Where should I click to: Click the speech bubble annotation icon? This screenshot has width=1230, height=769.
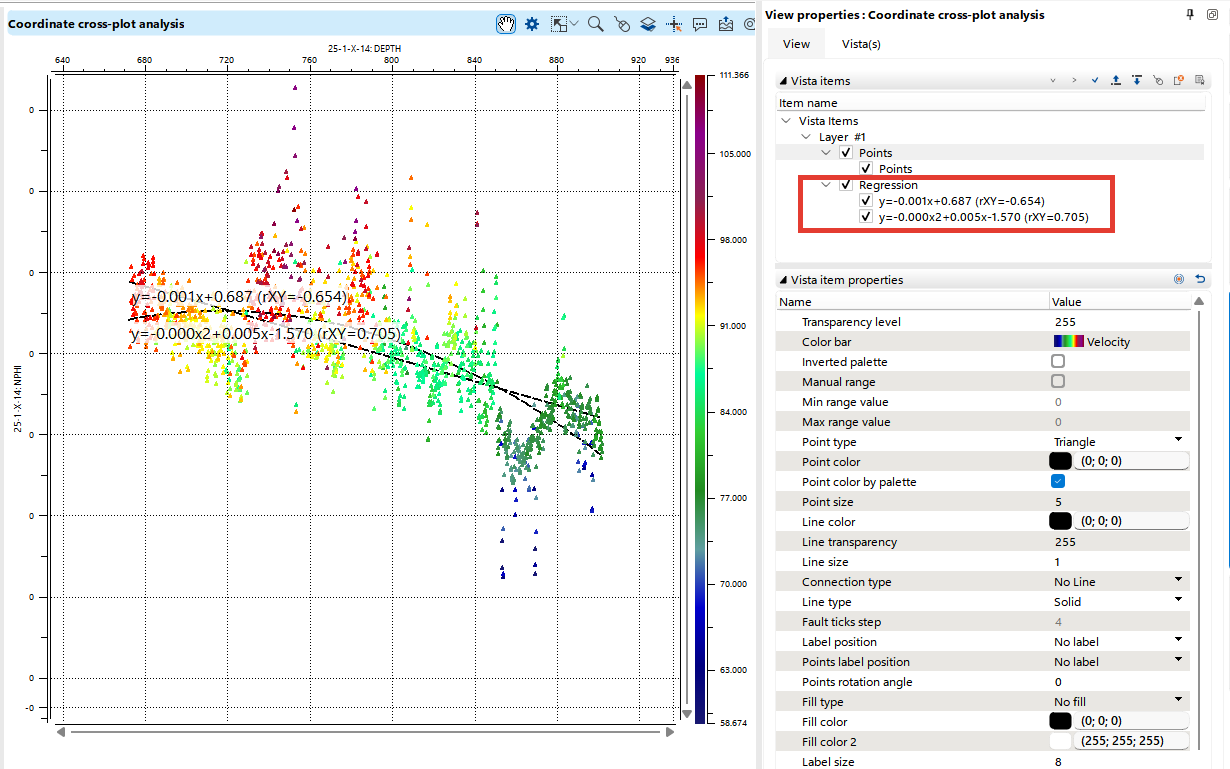click(700, 24)
